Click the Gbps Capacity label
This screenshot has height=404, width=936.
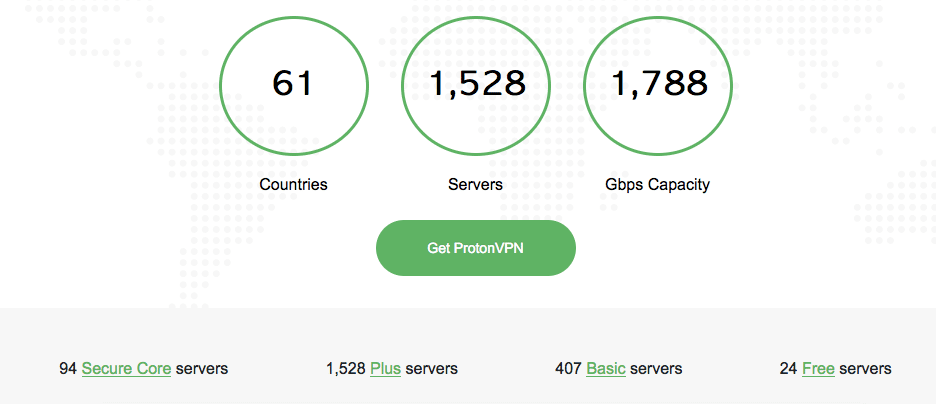(657, 184)
